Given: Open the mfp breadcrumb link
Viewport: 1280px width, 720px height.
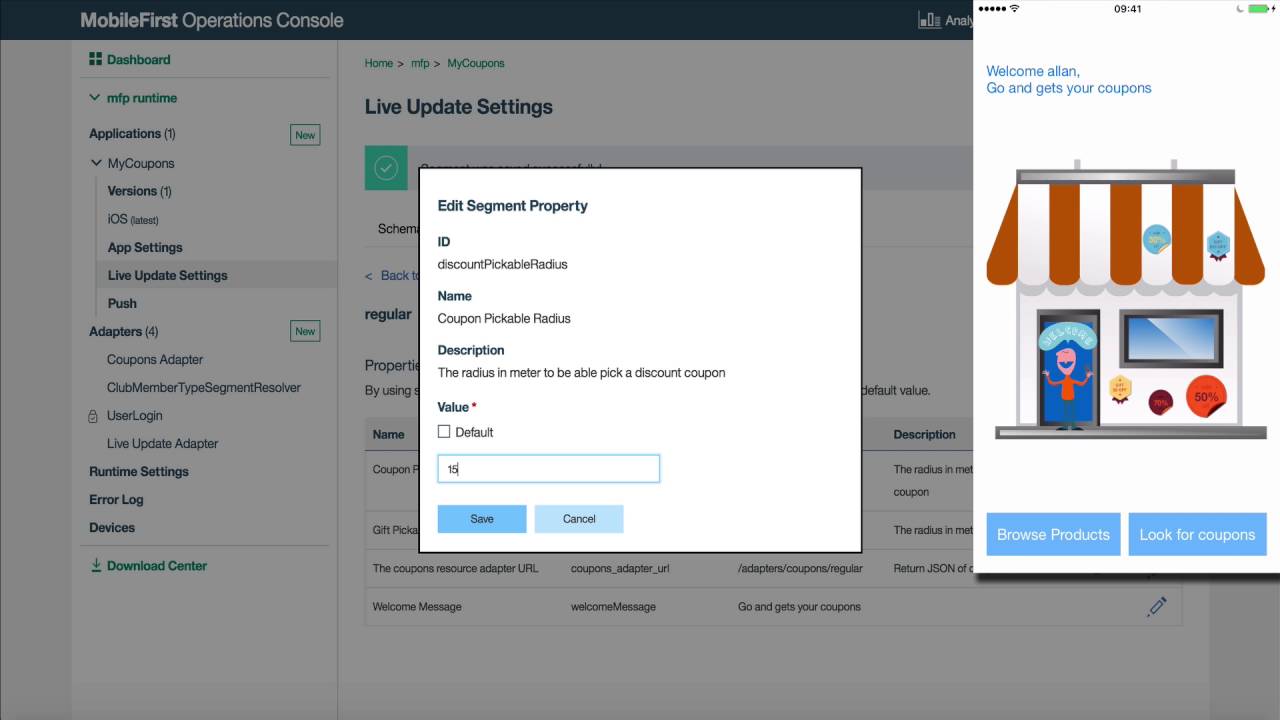Looking at the screenshot, I should pyautogui.click(x=420, y=63).
